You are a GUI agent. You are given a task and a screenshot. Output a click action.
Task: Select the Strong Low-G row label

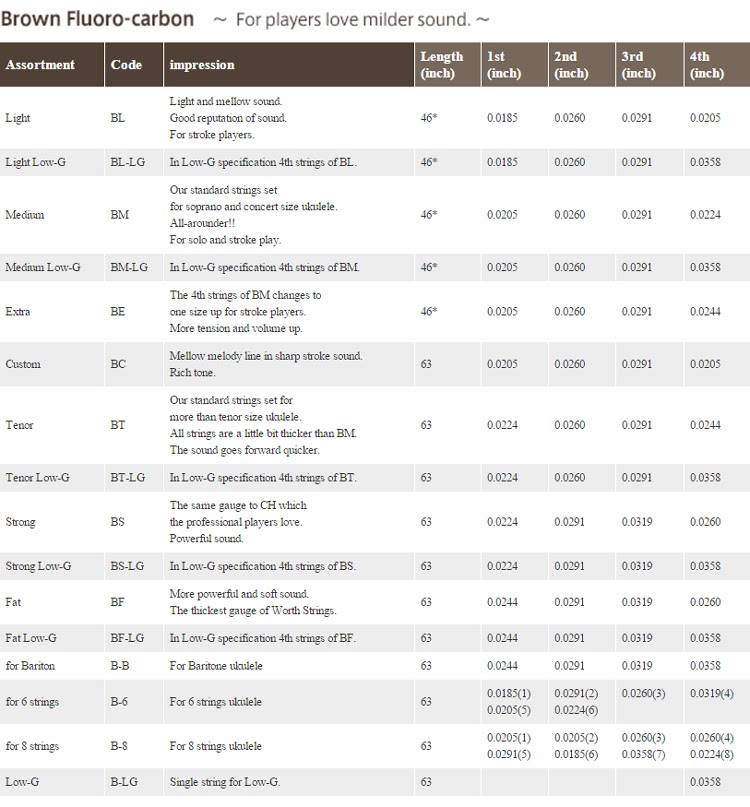coord(38,566)
